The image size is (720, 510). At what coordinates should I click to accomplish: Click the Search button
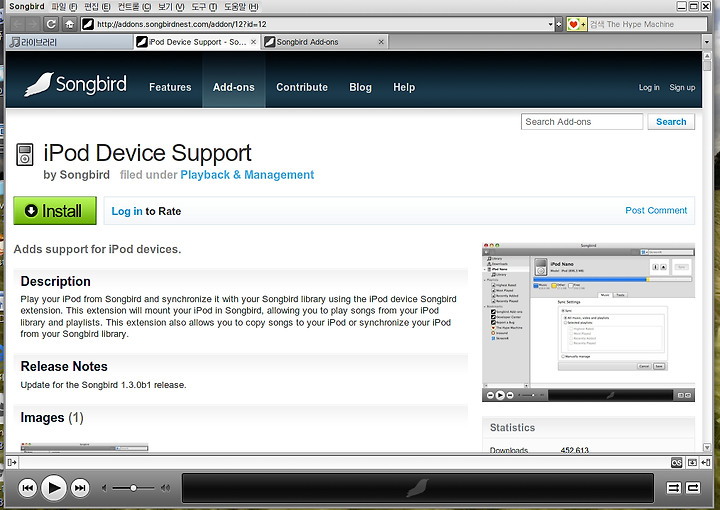coord(671,122)
